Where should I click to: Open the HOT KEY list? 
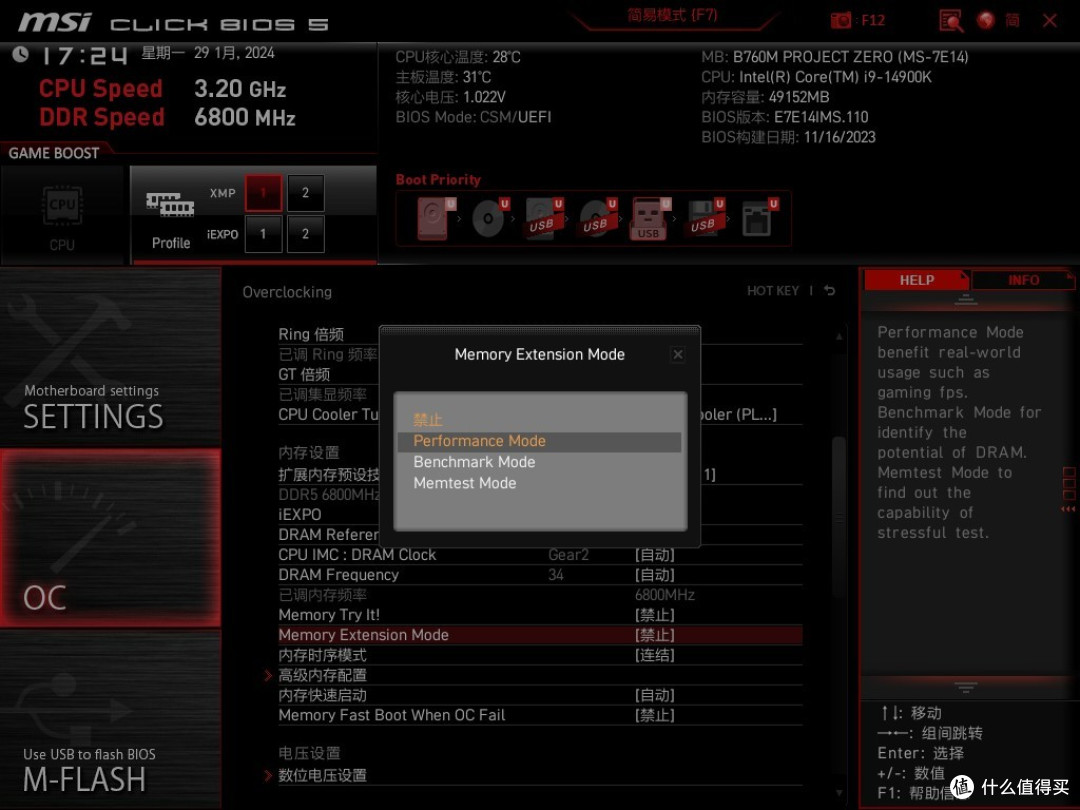(773, 291)
